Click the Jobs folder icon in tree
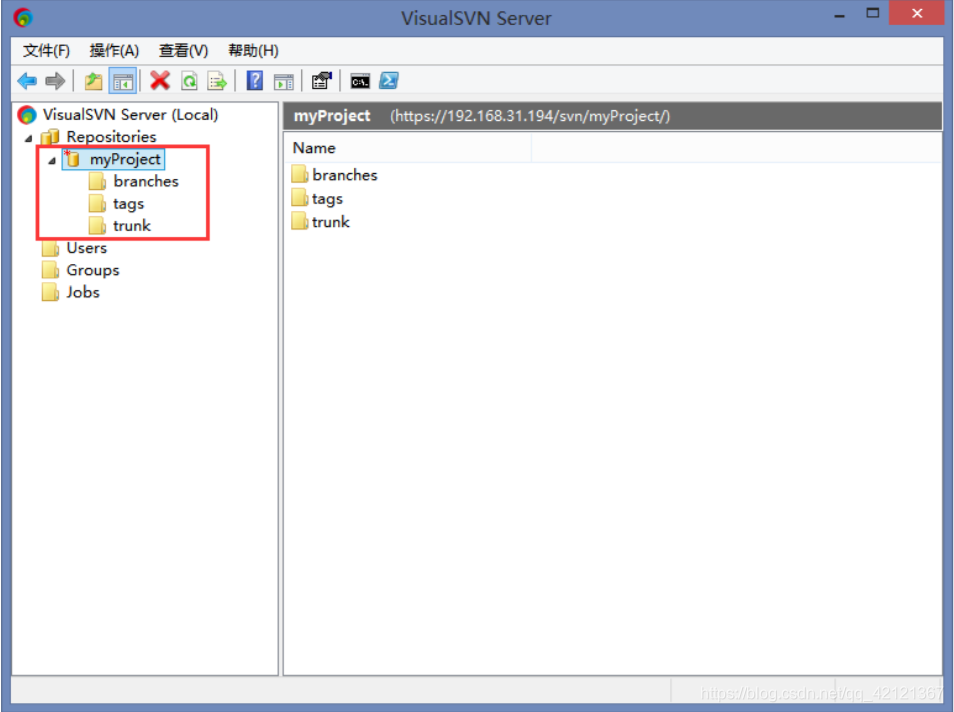Screen dimensions: 954x712 50,292
